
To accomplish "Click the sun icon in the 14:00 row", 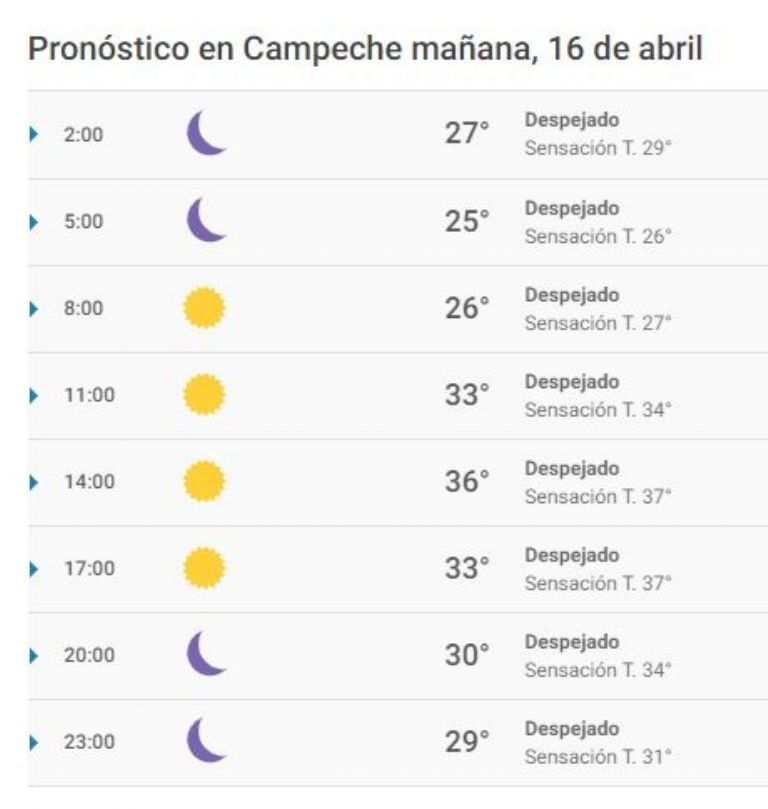I will (204, 481).
